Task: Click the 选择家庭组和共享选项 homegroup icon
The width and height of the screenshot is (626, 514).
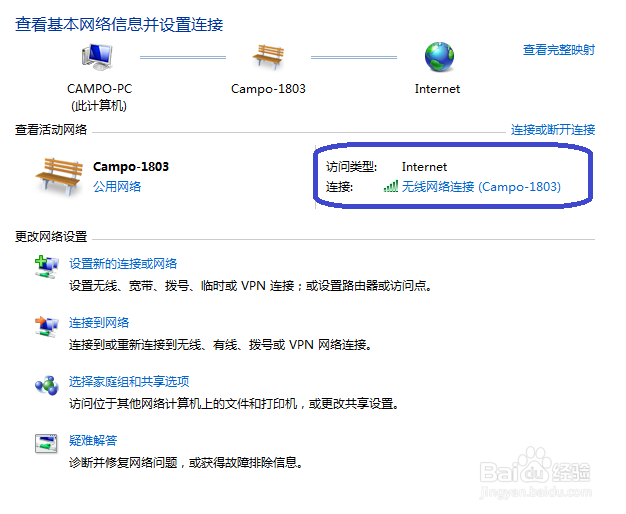Action: [47, 385]
